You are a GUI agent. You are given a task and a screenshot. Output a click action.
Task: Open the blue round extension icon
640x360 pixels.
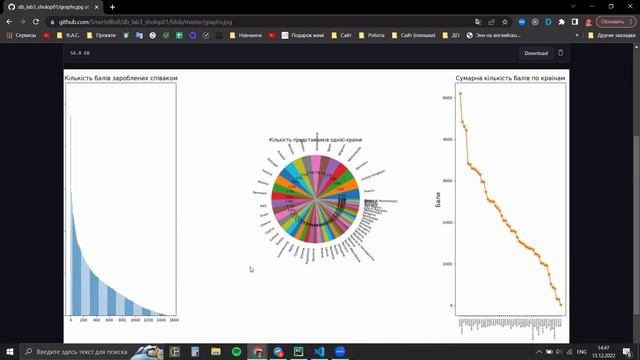522,22
